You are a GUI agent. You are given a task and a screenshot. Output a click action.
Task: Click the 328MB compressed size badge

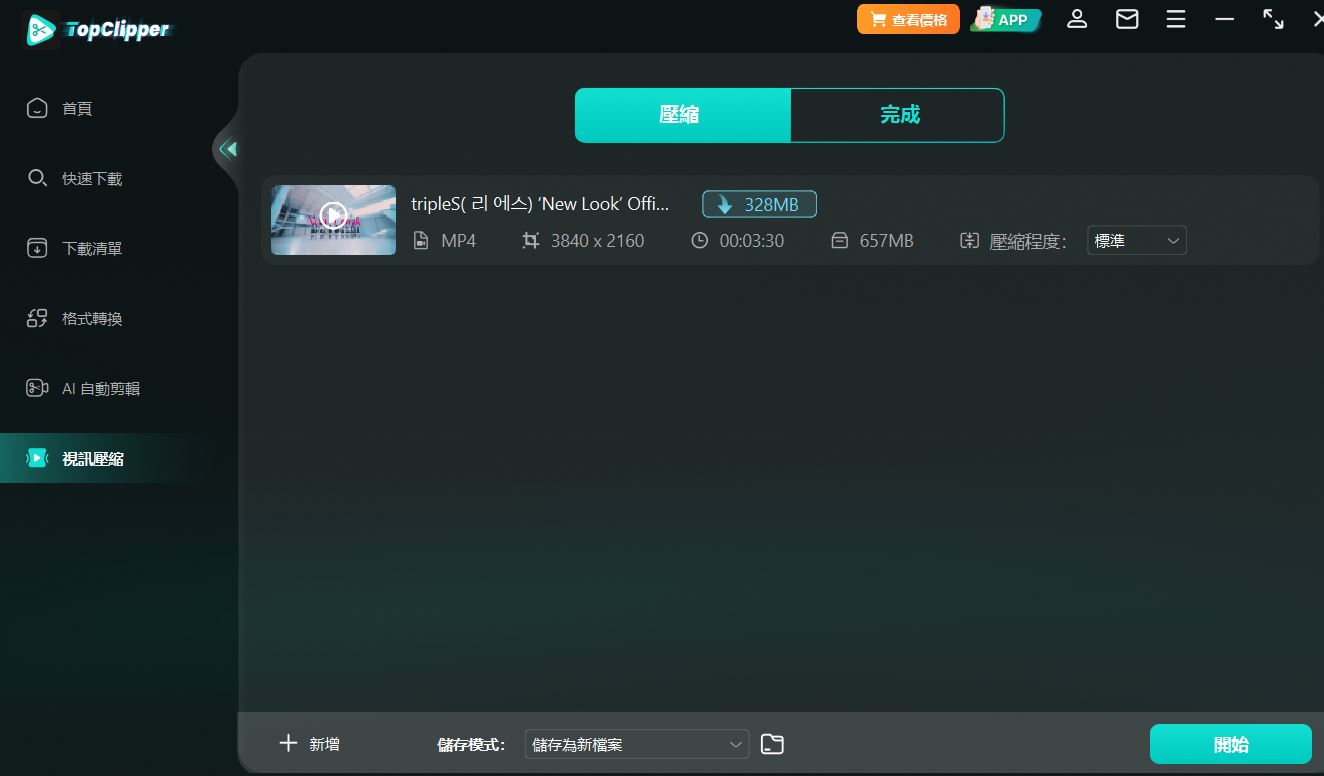pos(759,204)
